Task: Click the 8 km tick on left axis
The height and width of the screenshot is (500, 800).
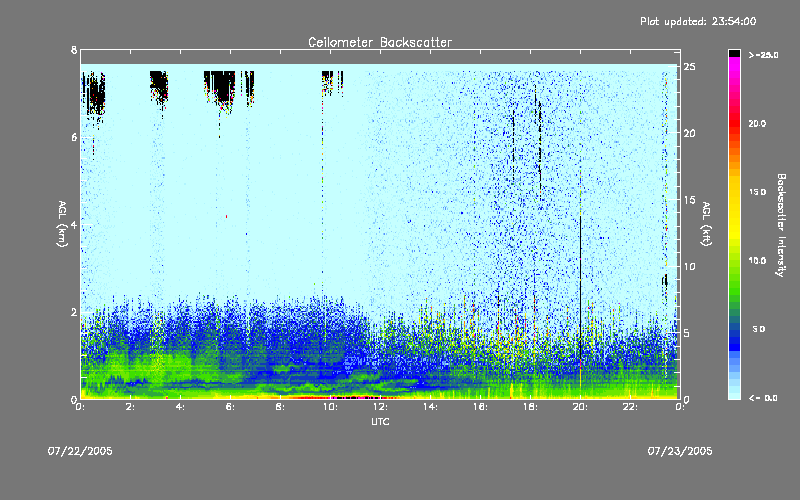Action: coord(74,50)
